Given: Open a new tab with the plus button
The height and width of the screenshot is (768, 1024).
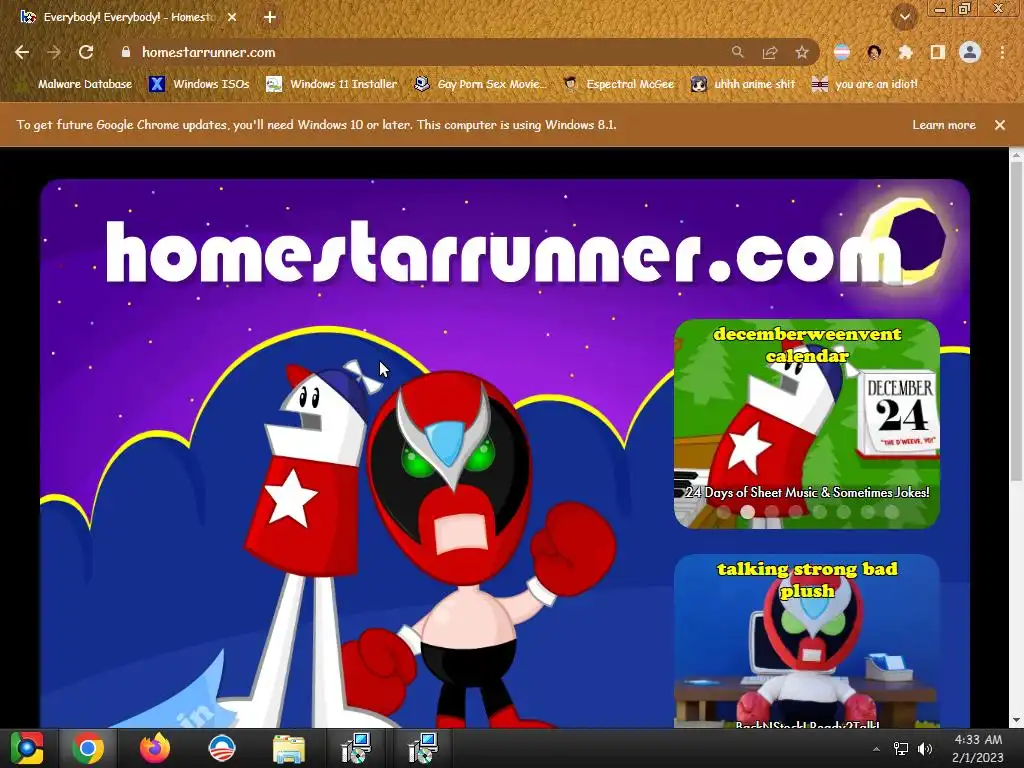Looking at the screenshot, I should coord(270,18).
